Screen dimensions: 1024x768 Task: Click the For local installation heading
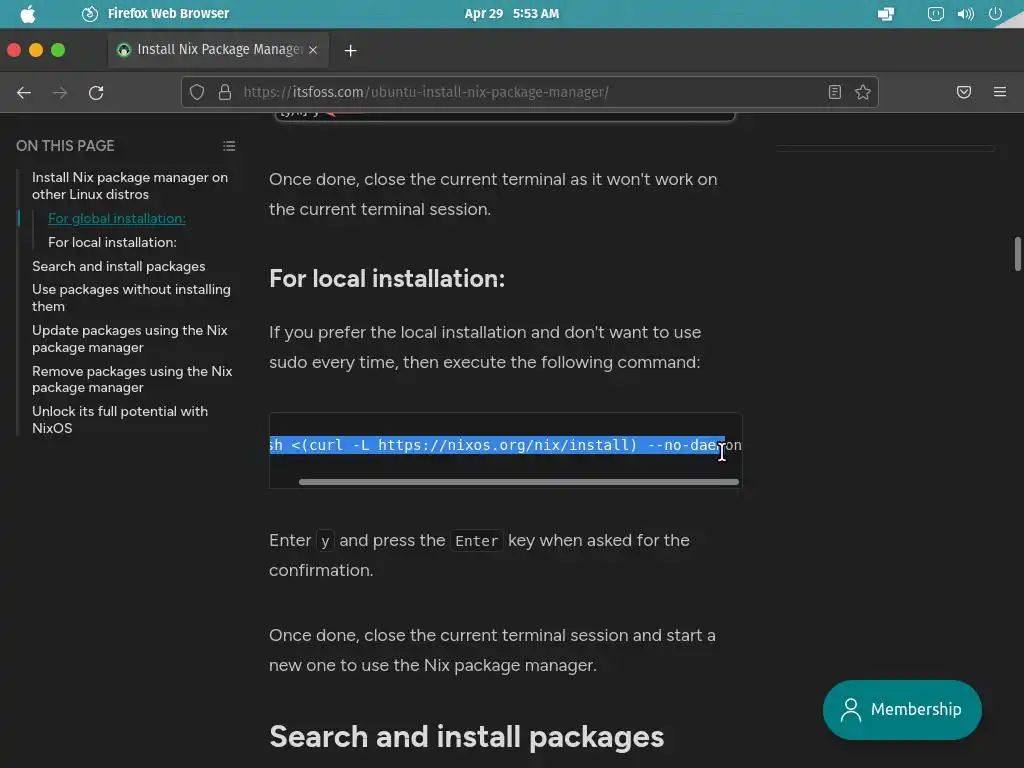click(387, 279)
